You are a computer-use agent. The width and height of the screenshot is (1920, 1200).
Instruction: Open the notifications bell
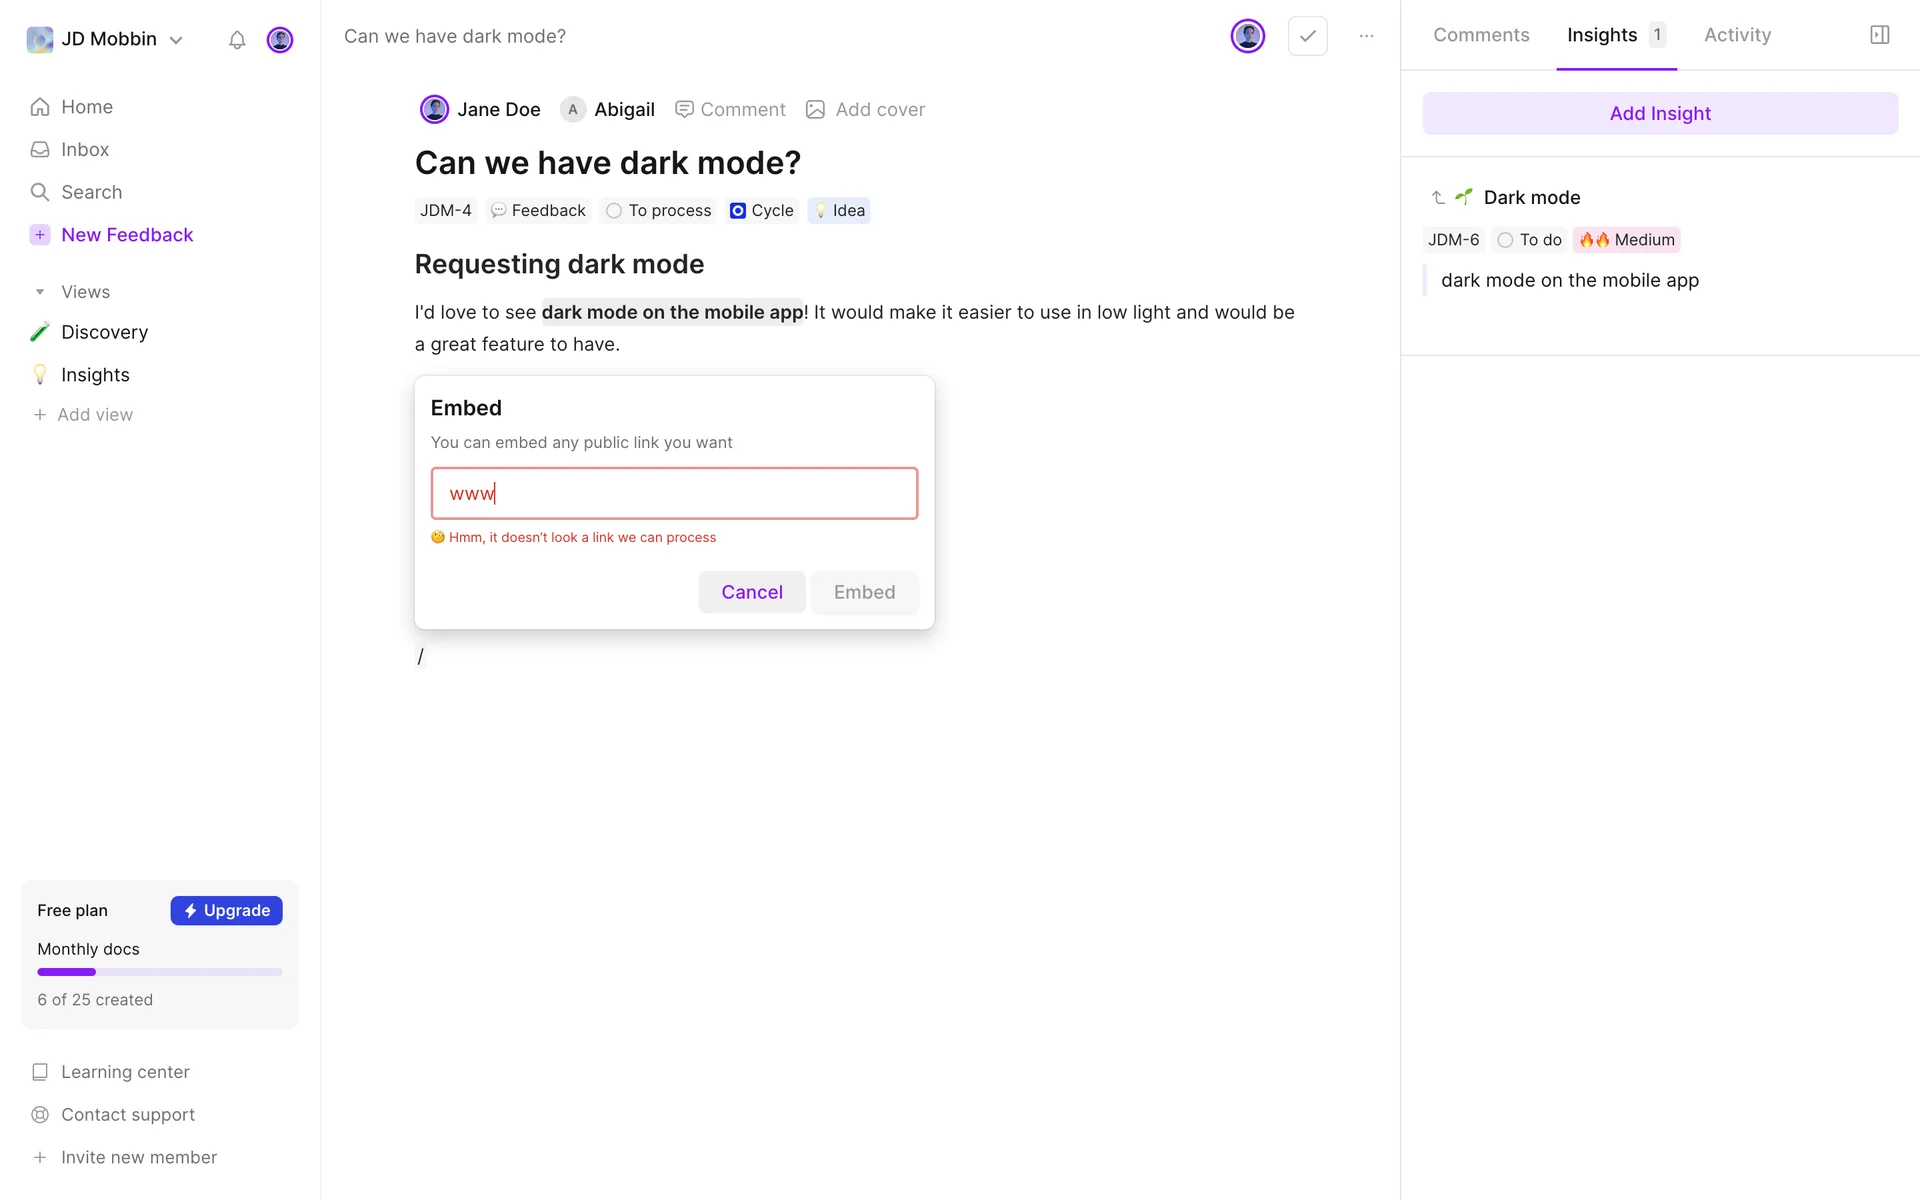(237, 40)
